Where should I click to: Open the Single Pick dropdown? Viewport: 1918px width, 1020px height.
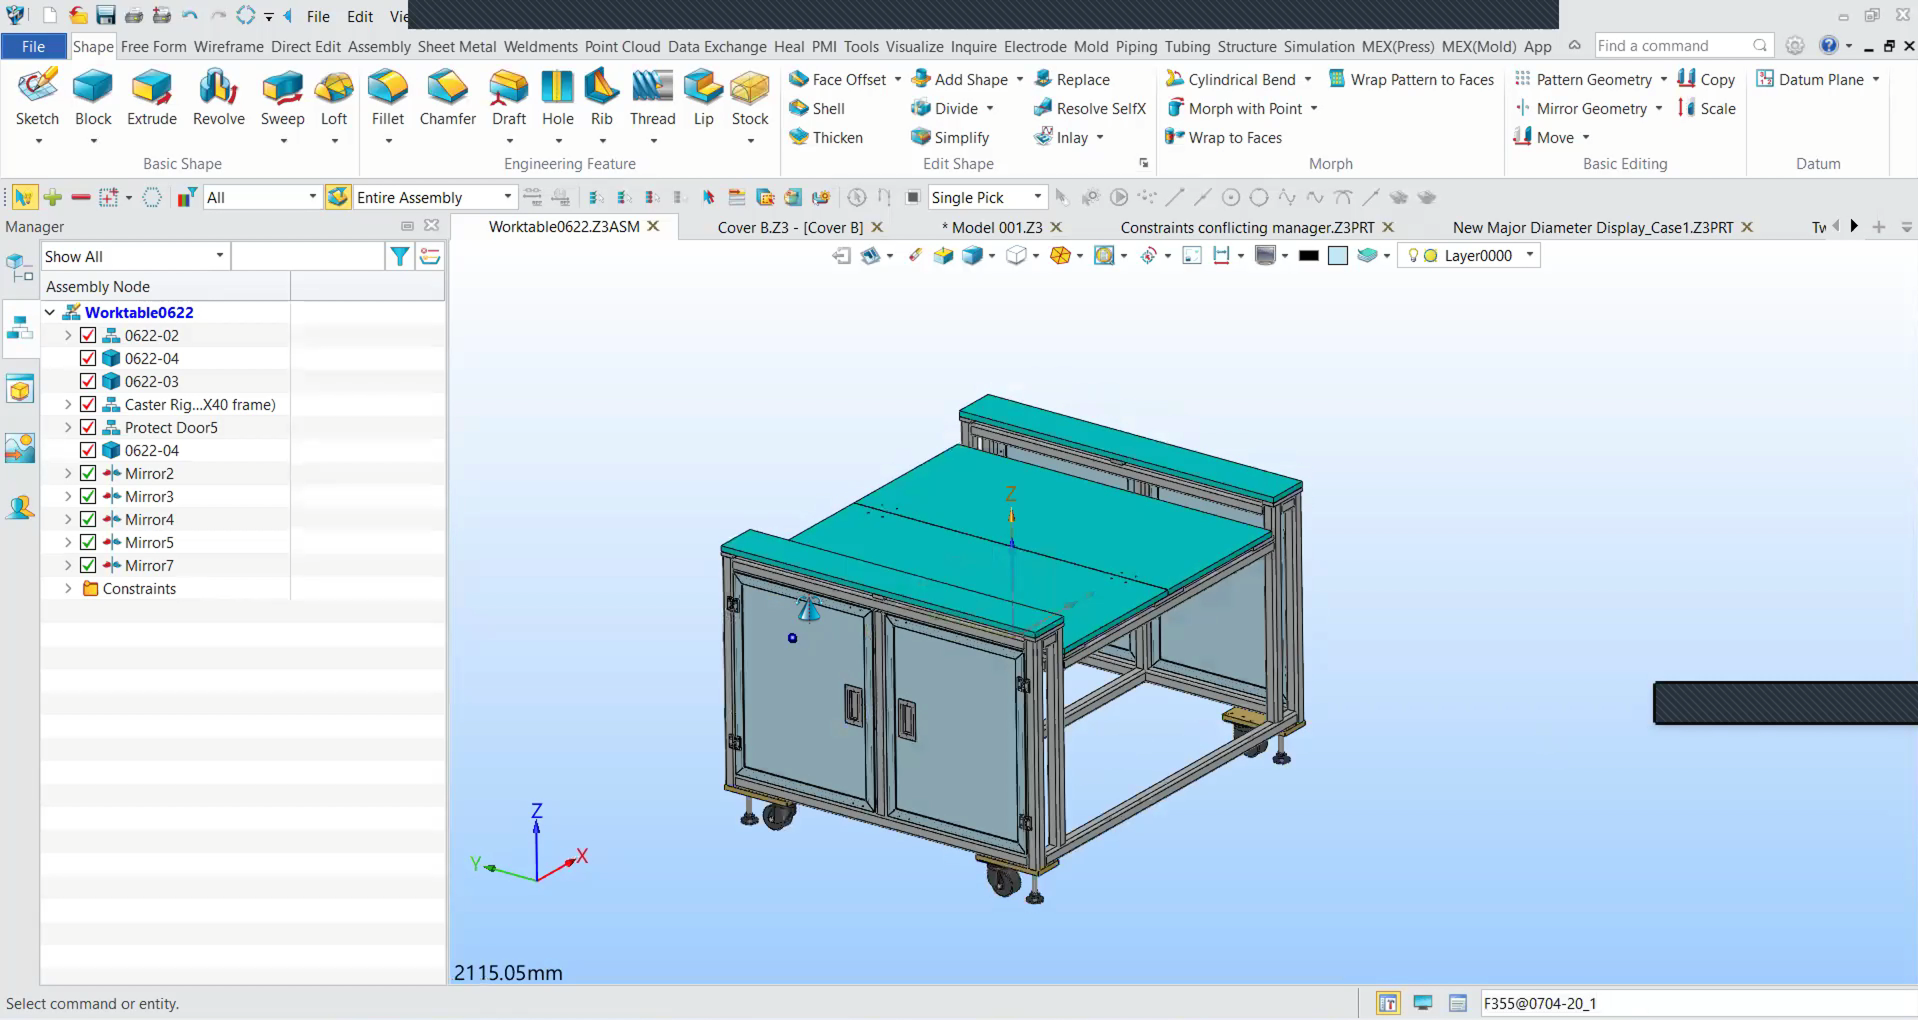click(x=1037, y=197)
